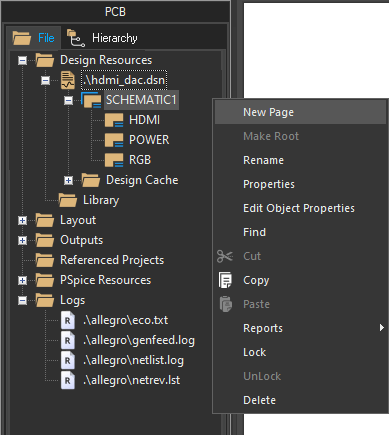389x435 pixels.
Task: Click the PCB panel title bar
Action: point(115,12)
